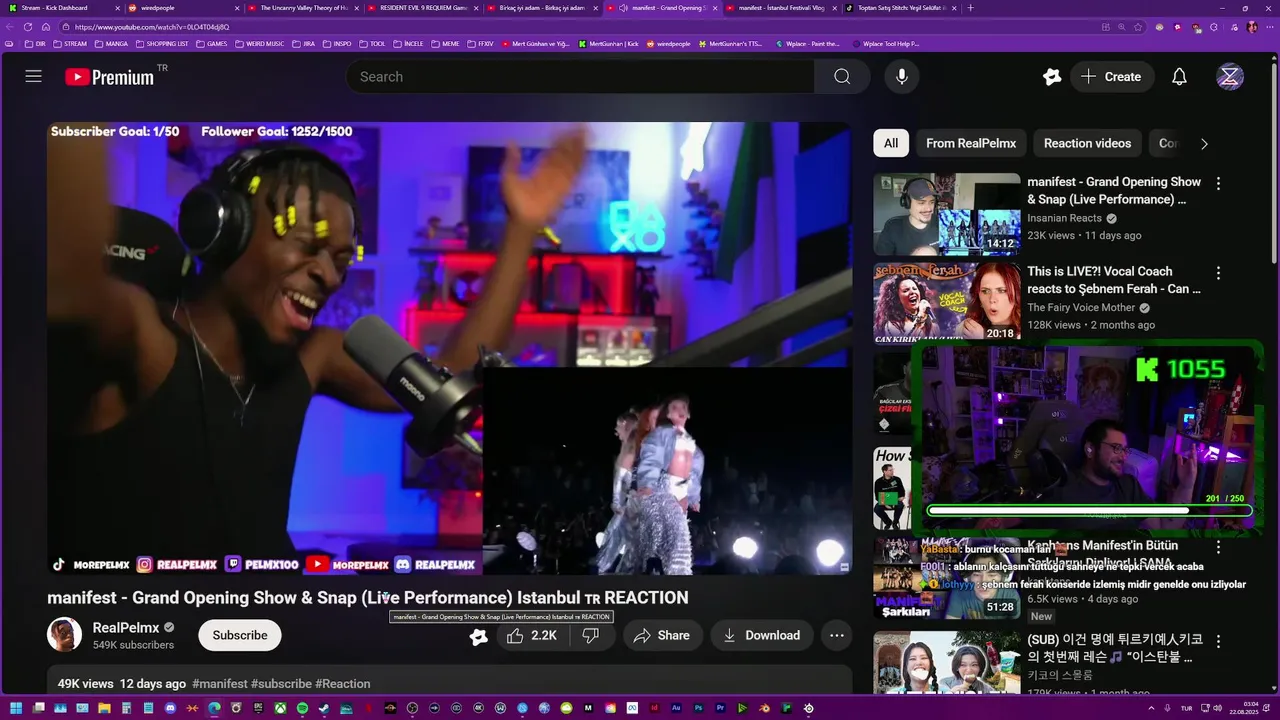Open RealPelmx channel name link
This screenshot has height=720, width=1280.
pos(126,628)
